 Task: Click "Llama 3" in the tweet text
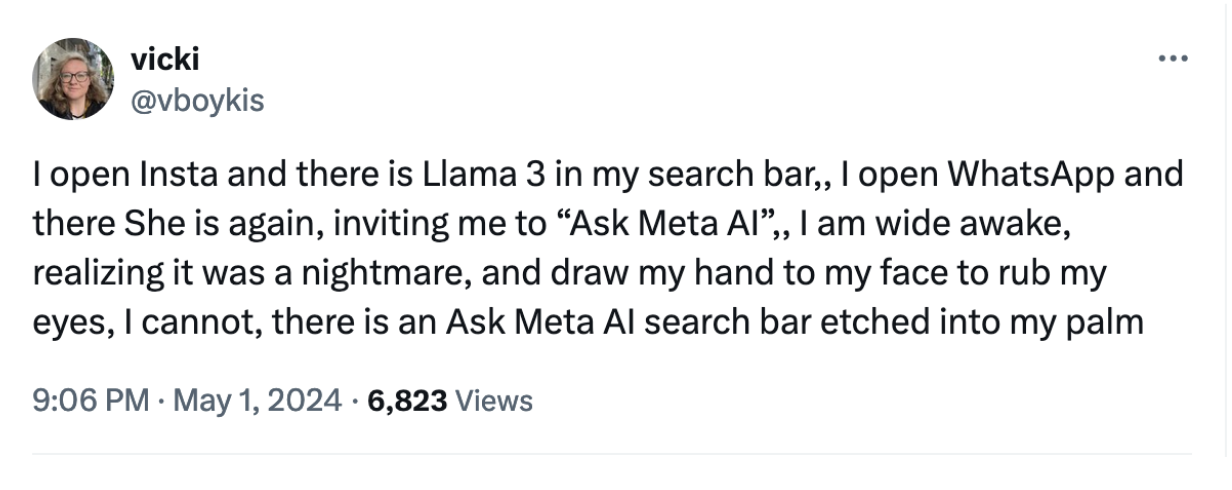[470, 175]
